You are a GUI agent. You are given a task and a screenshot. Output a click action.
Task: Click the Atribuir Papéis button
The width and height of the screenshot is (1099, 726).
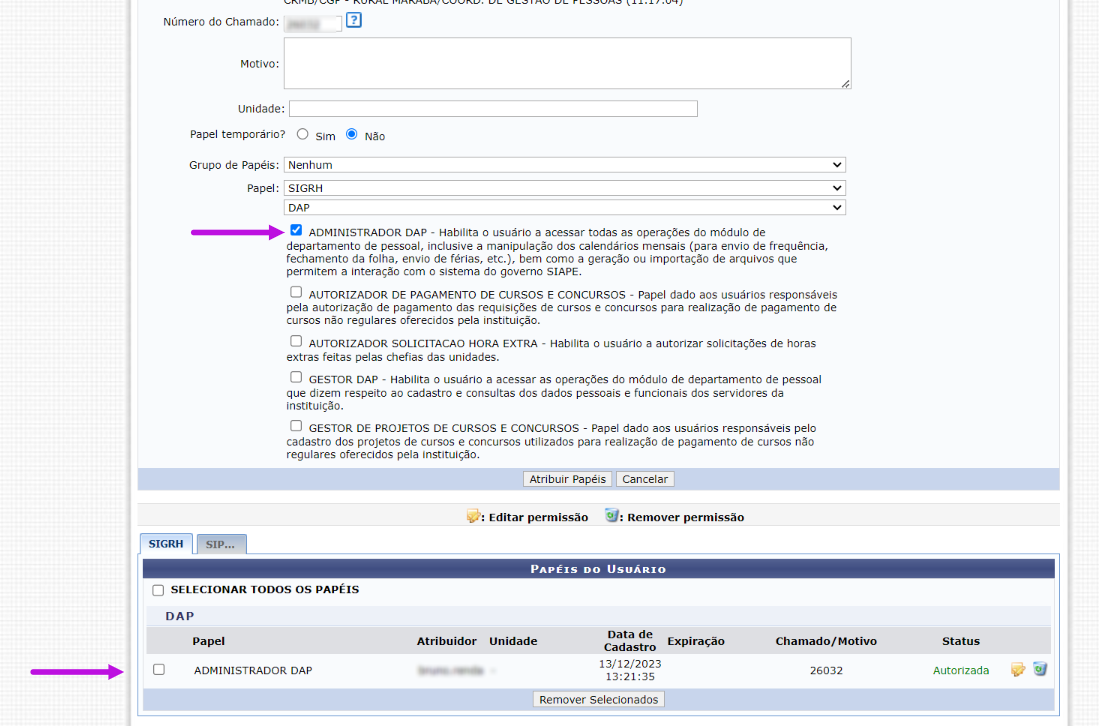tap(568, 479)
